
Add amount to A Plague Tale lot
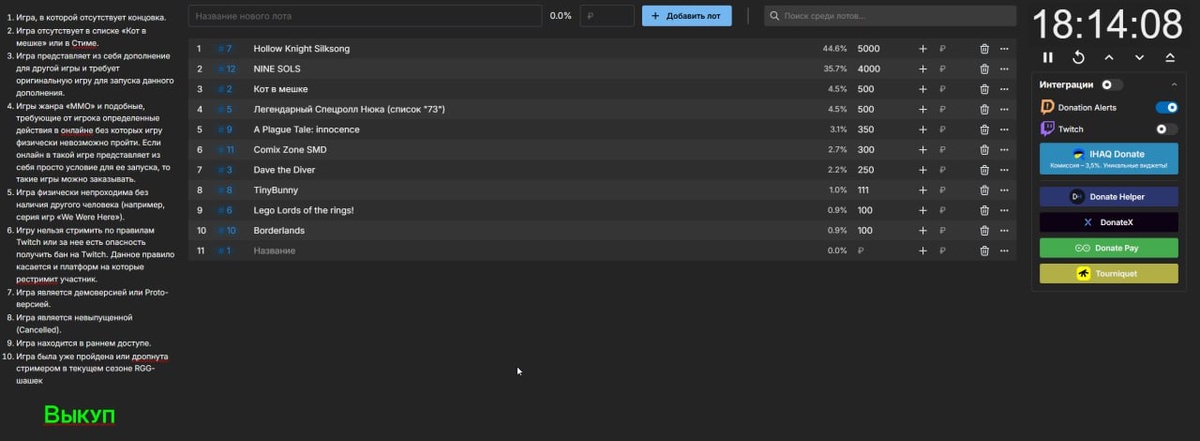tap(923, 130)
